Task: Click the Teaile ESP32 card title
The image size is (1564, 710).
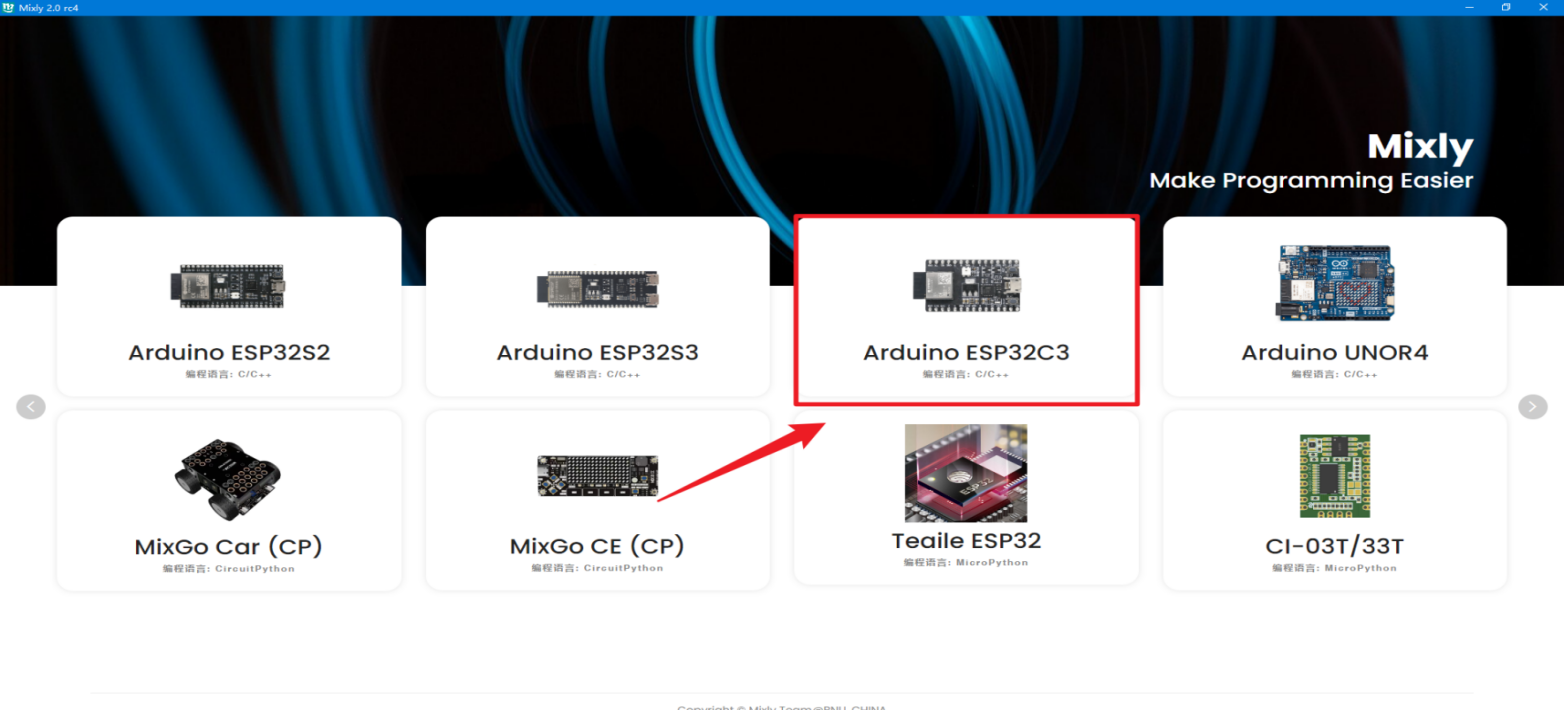Action: pyautogui.click(x=966, y=540)
